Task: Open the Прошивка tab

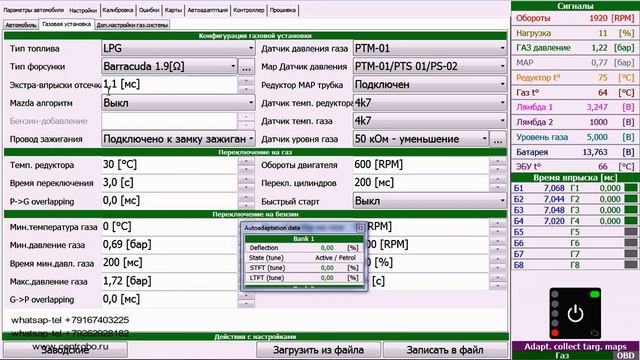Action: click(x=282, y=10)
